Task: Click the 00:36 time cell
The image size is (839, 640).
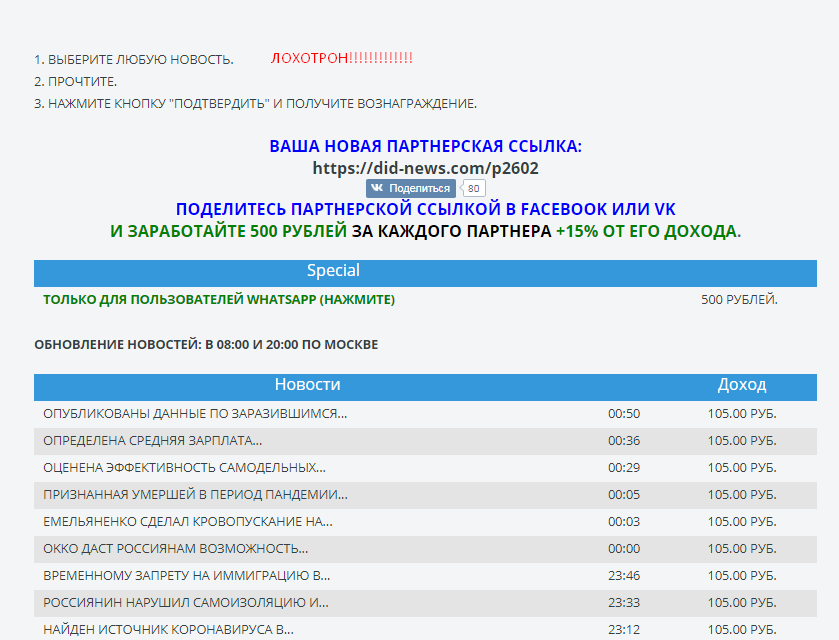Action: (x=624, y=441)
